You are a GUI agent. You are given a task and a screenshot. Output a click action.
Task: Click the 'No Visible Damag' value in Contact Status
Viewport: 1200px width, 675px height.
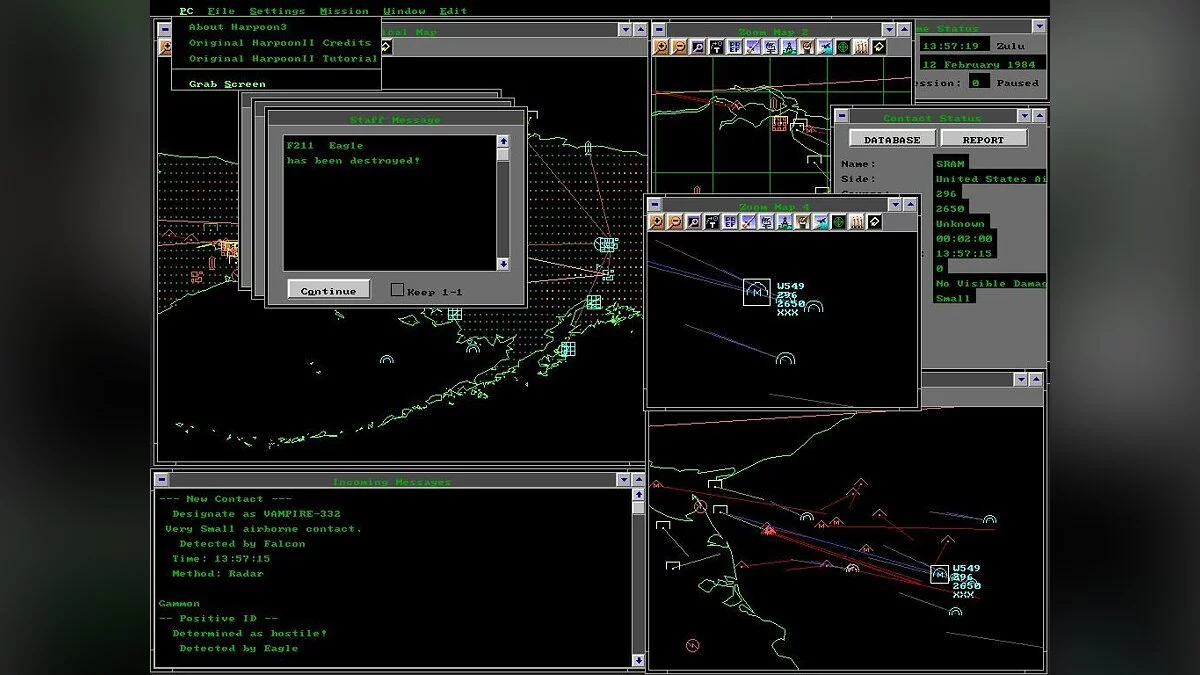point(990,284)
